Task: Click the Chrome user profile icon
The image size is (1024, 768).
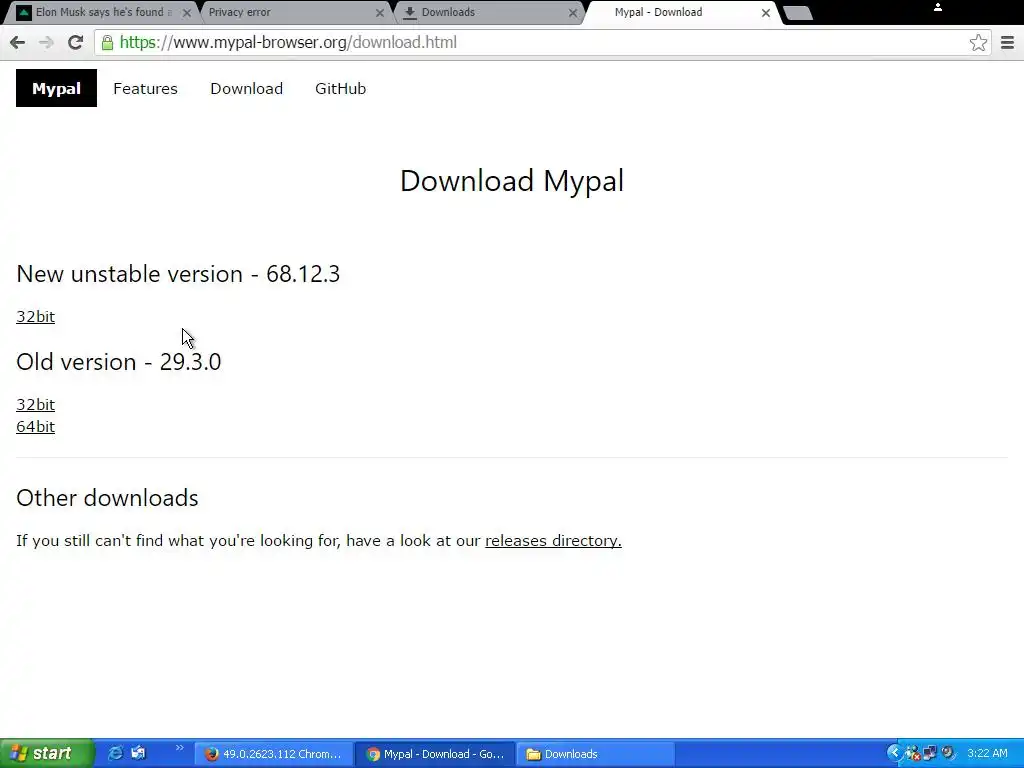Action: (938, 7)
